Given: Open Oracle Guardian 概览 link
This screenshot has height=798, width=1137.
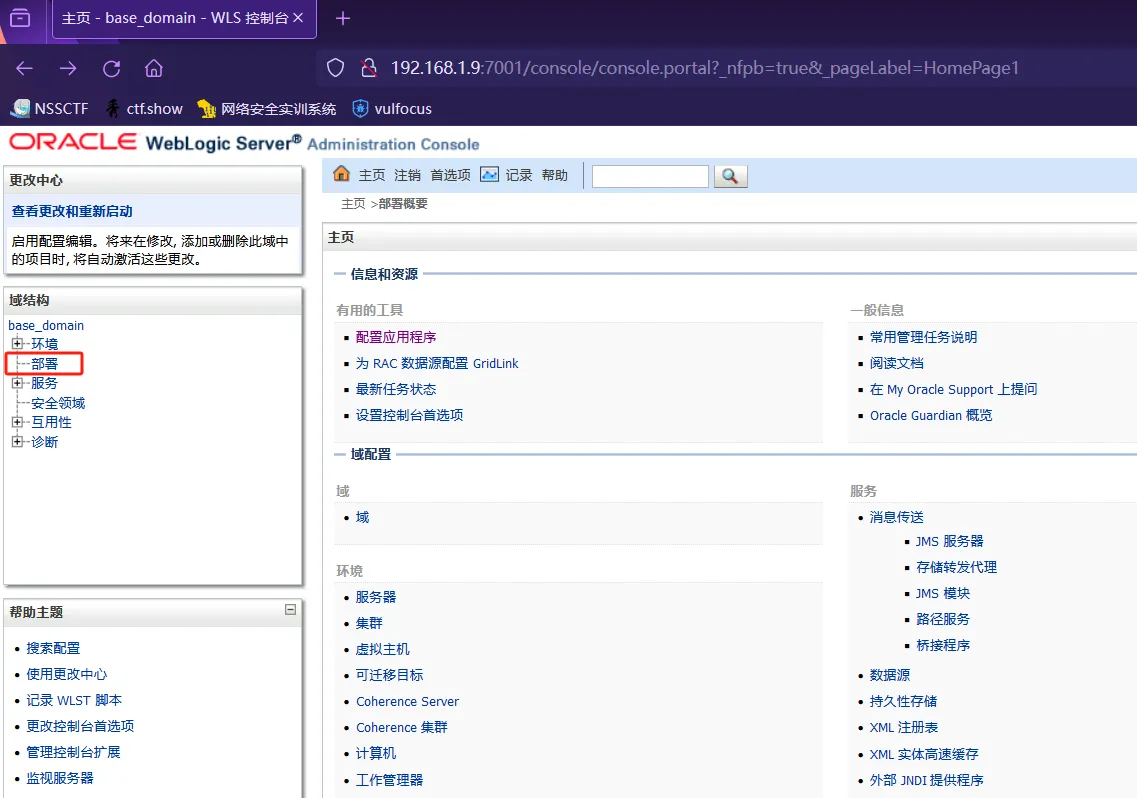Looking at the screenshot, I should coord(931,416).
